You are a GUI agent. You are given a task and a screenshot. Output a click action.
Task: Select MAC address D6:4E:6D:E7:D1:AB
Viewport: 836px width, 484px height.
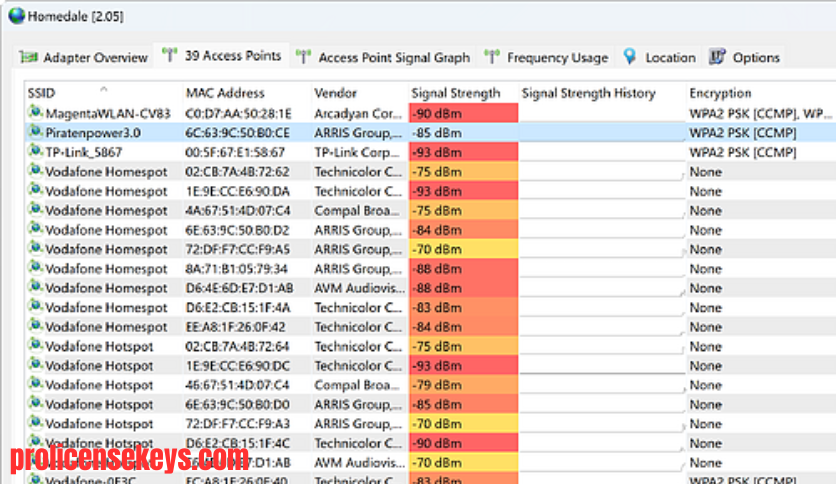coord(239,288)
